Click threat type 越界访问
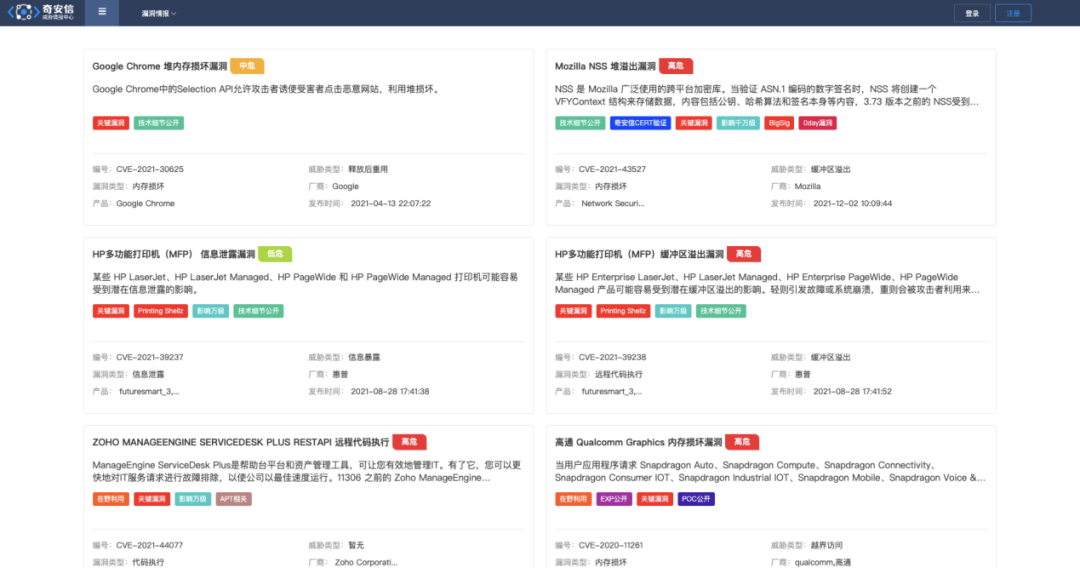This screenshot has width=1080, height=568. point(827,545)
